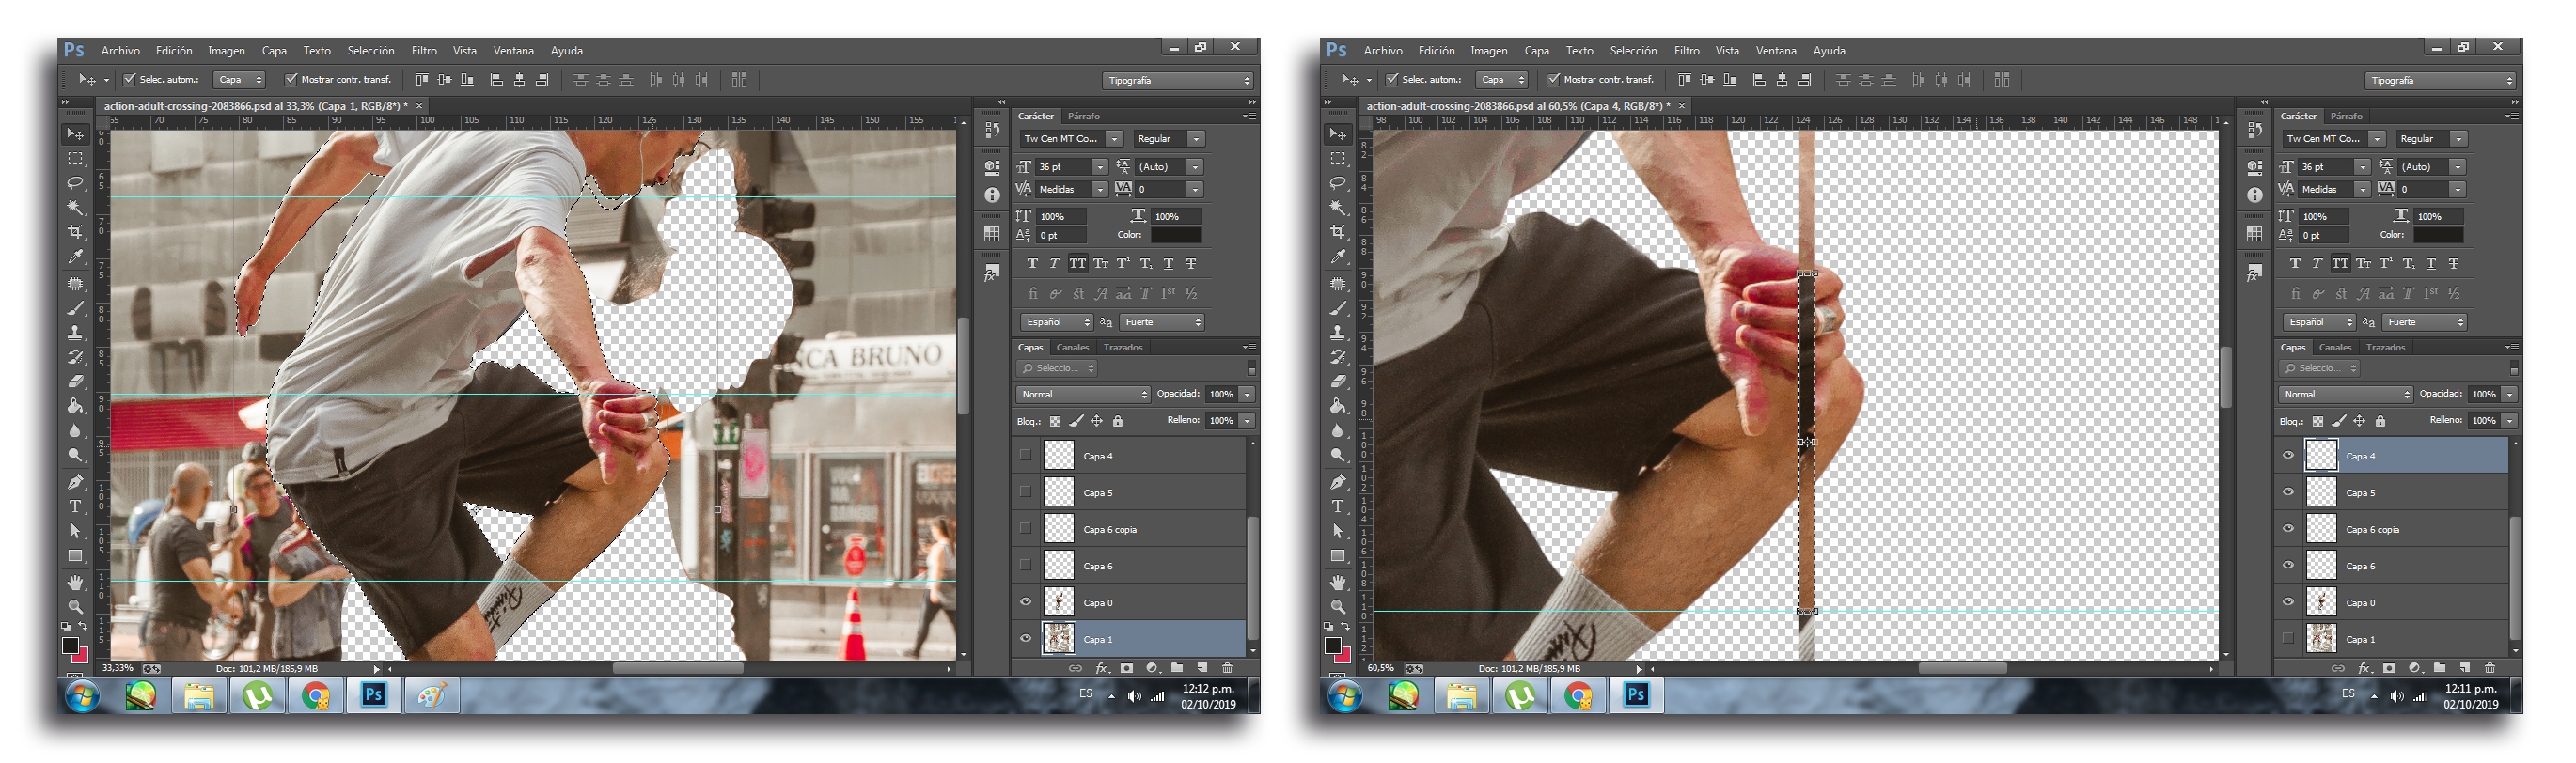Select the Paint Bucket tool in left window
Image resolution: width=2576 pixels, height=763 pixels.
tap(75, 406)
